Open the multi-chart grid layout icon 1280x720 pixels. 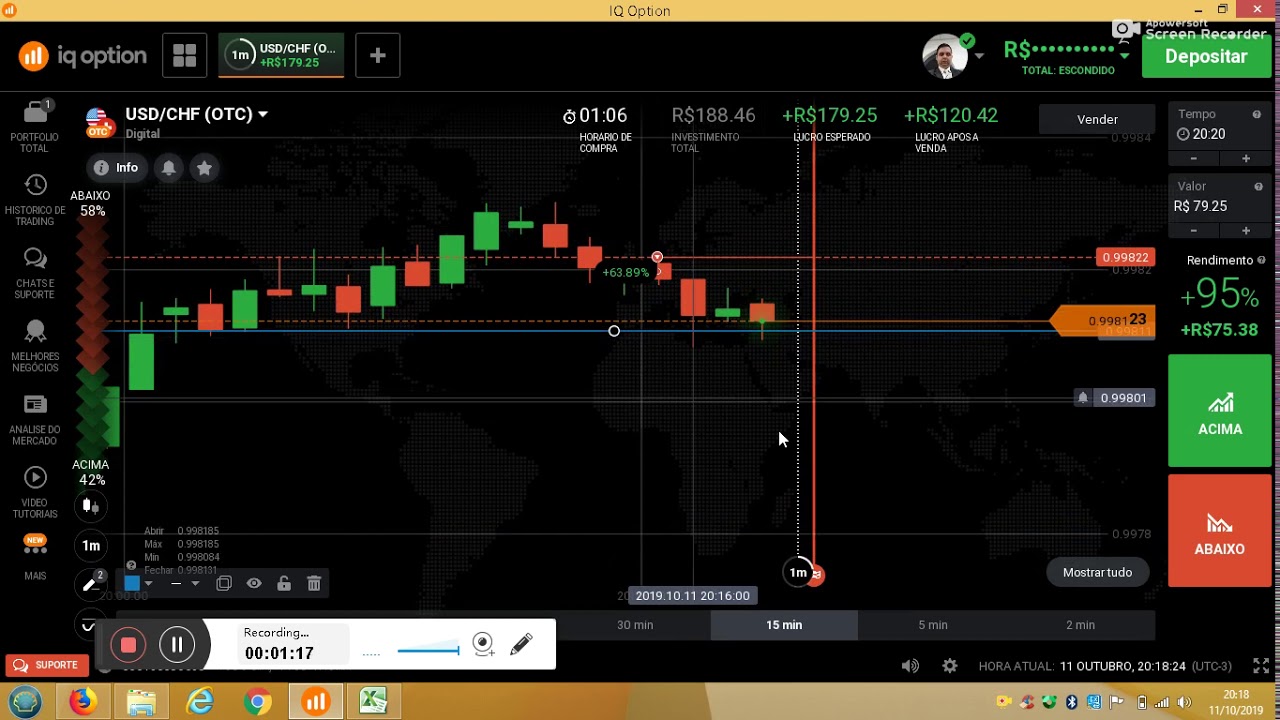click(184, 56)
